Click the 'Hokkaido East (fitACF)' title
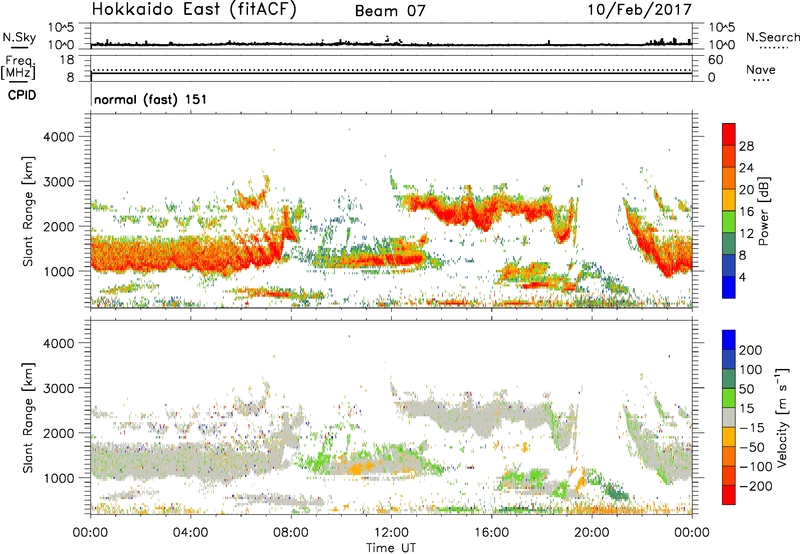Viewport: 800px width, 554px height. point(194,10)
